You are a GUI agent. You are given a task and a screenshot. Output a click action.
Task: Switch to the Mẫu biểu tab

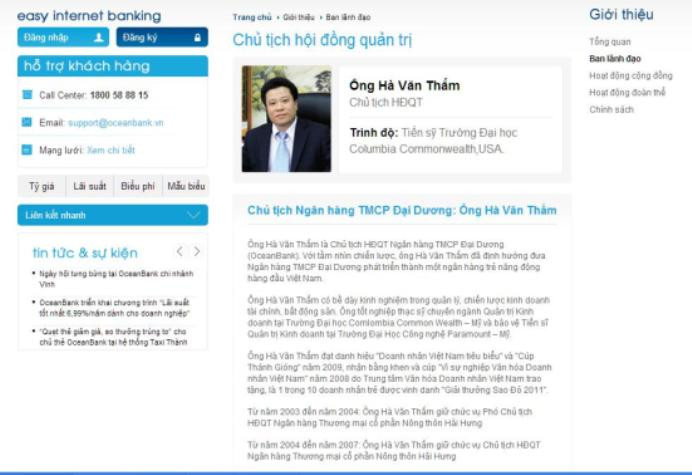click(x=186, y=186)
